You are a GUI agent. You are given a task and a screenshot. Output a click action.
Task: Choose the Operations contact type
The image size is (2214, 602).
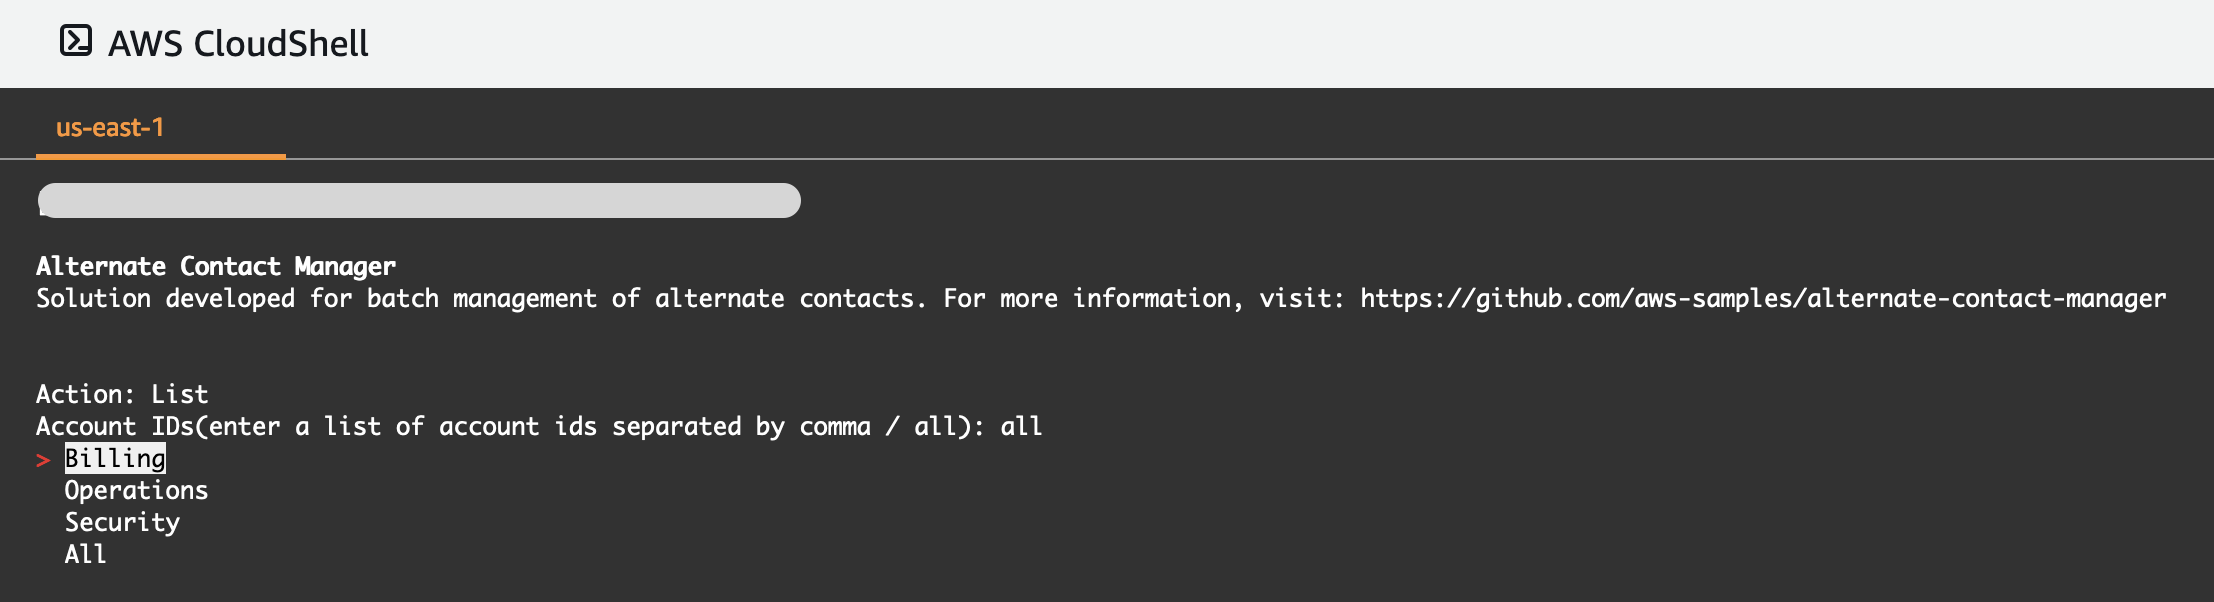pyautogui.click(x=137, y=490)
